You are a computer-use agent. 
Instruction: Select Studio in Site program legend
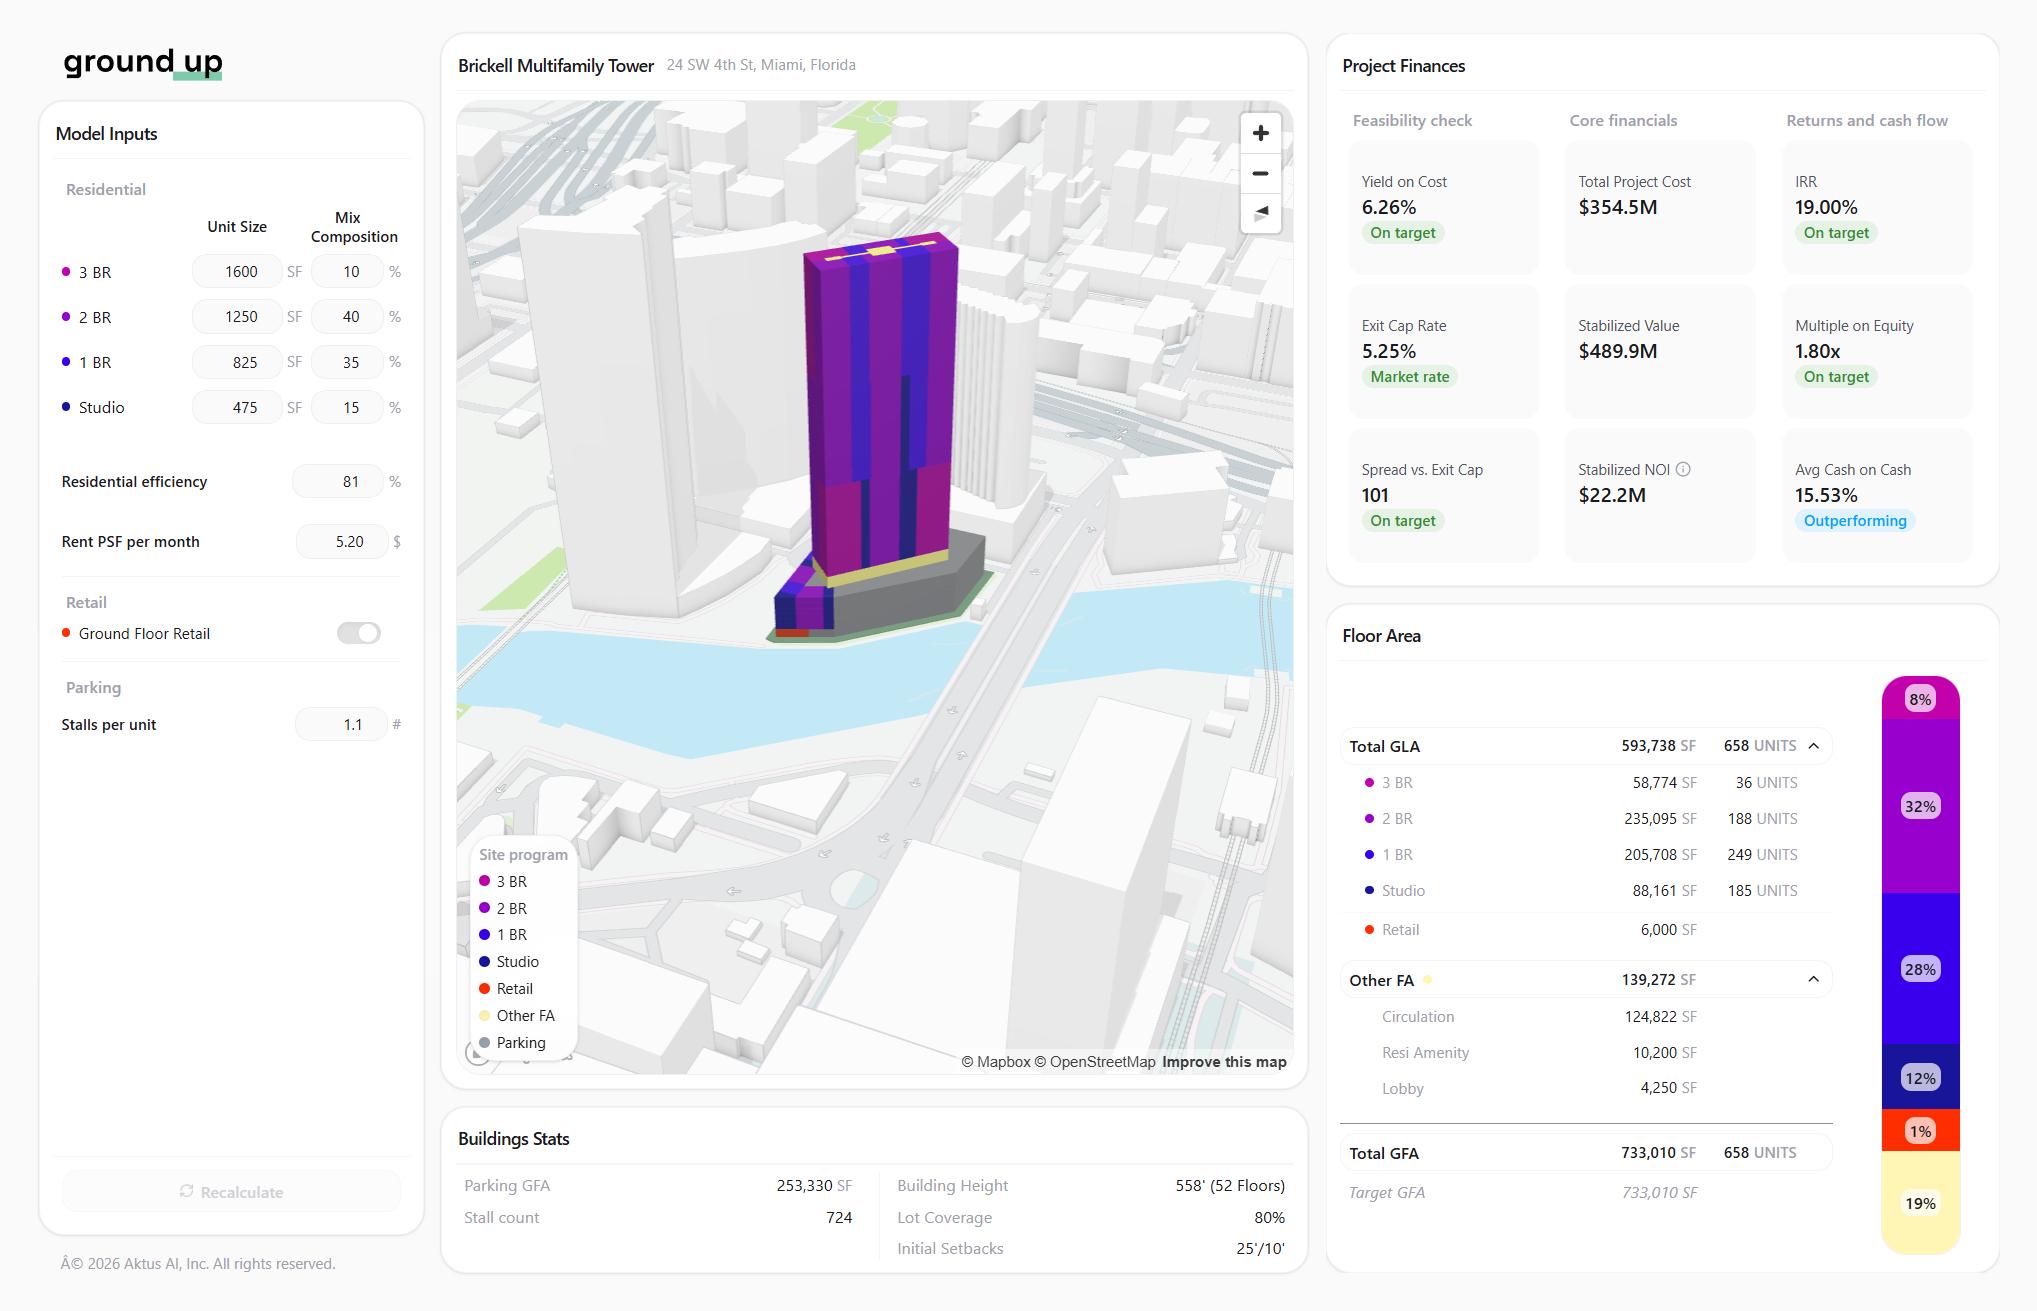pyautogui.click(x=510, y=961)
